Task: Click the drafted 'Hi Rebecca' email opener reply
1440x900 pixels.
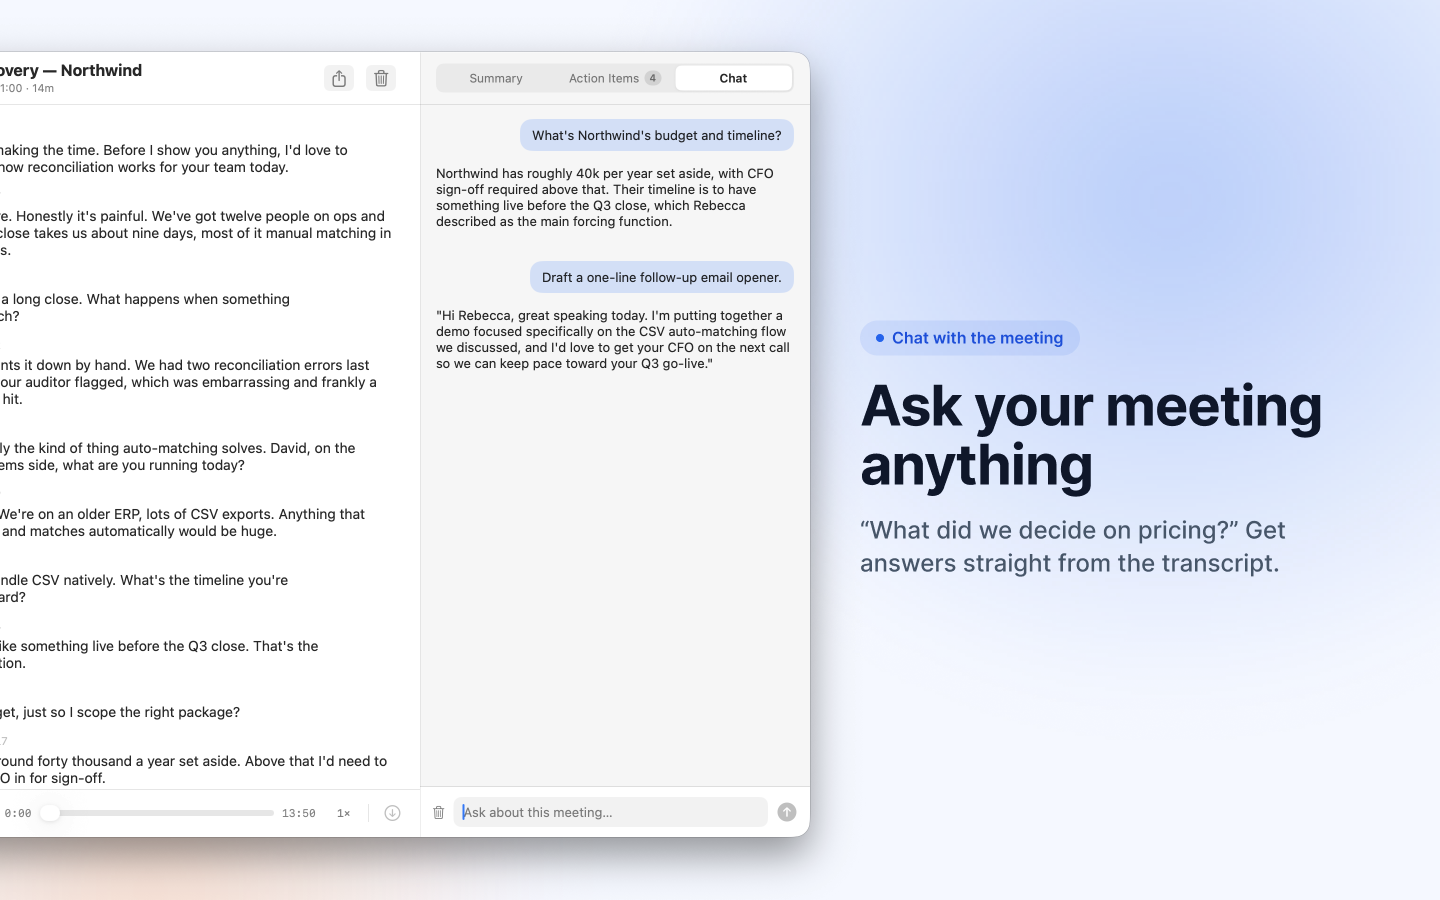Action: pos(613,339)
